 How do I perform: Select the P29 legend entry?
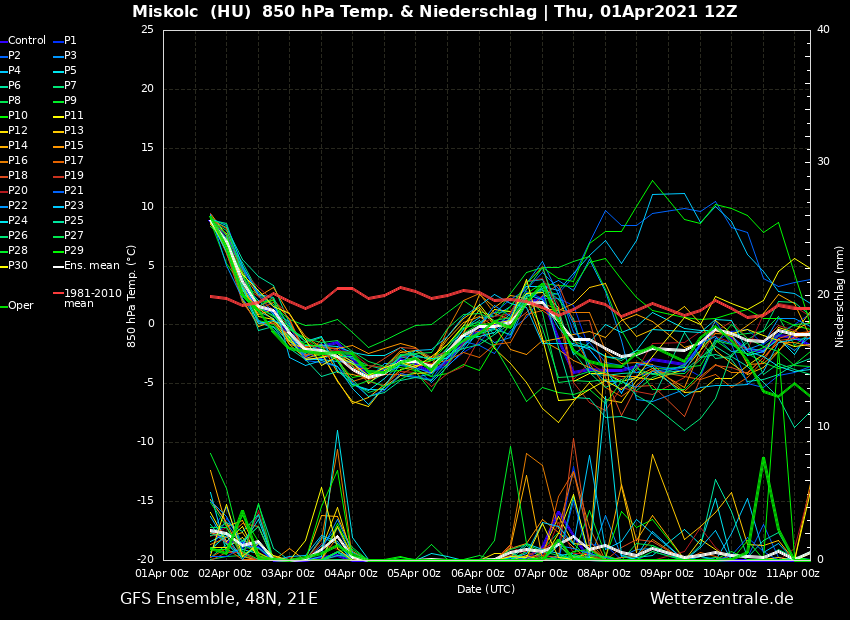point(74,251)
